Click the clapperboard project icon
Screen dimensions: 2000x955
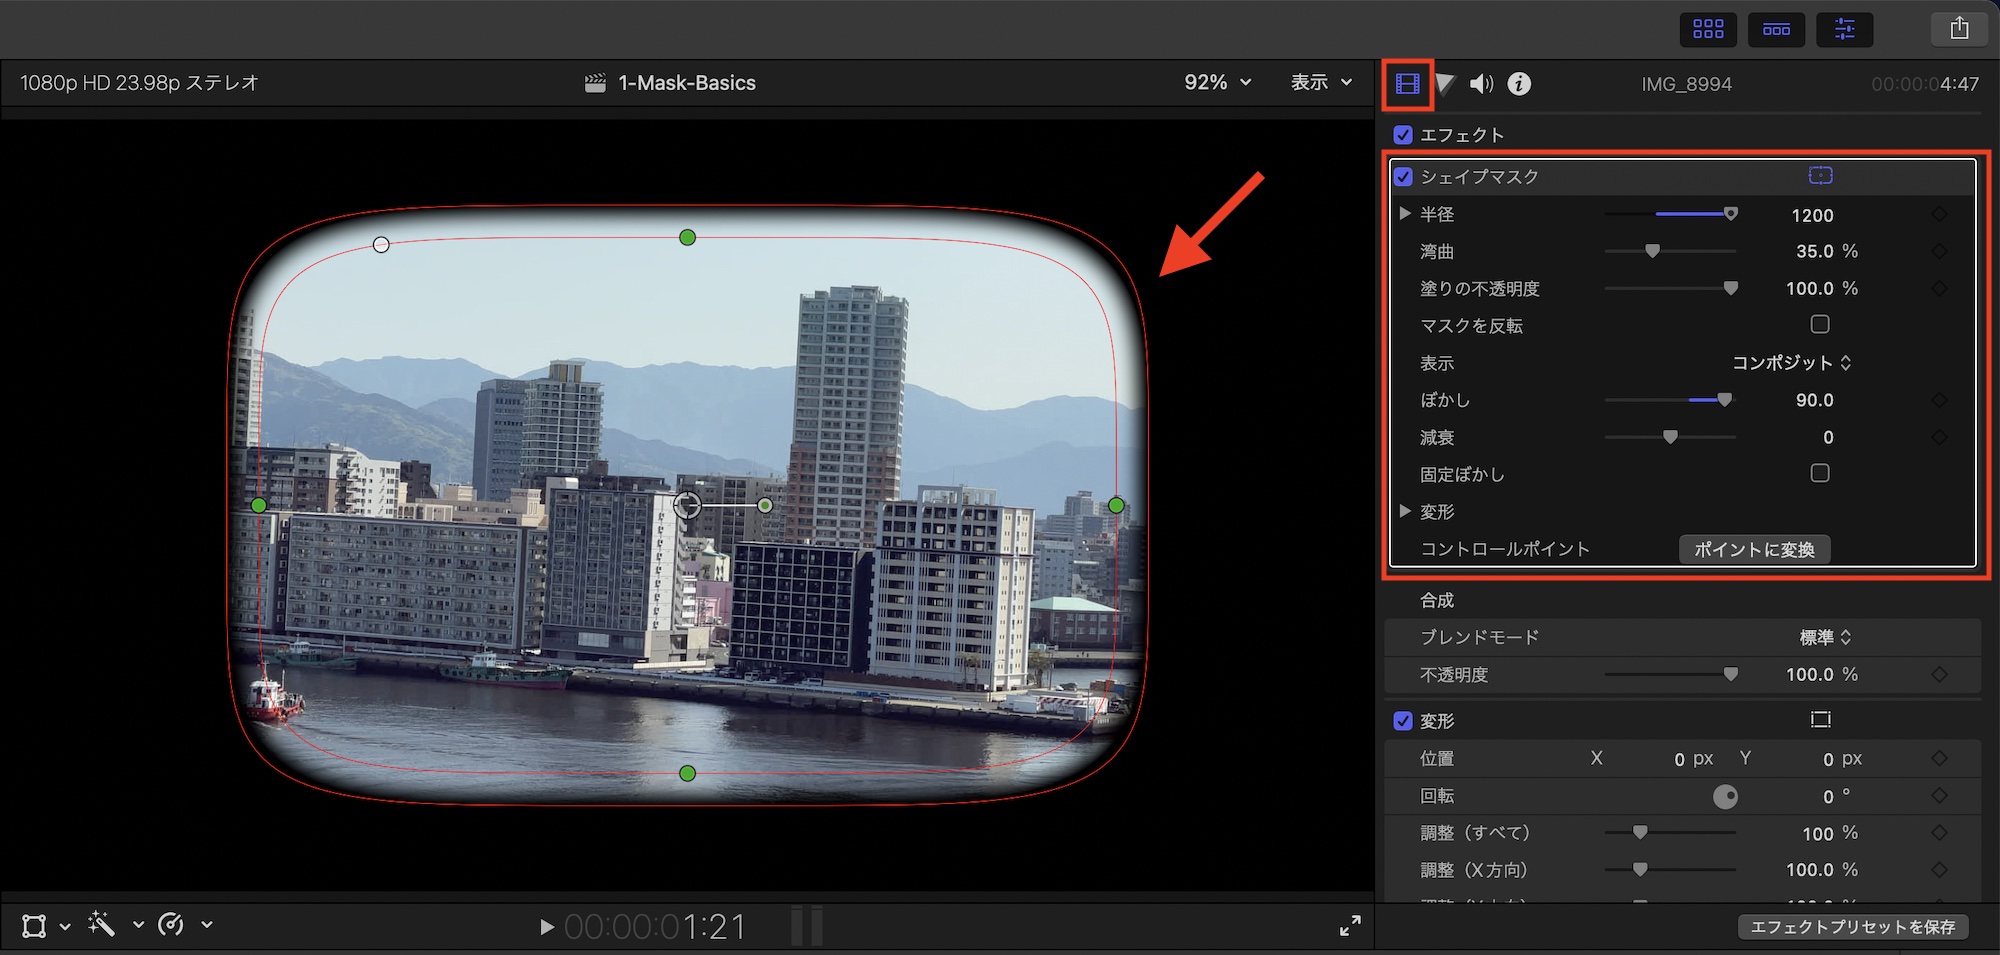pyautogui.click(x=595, y=83)
